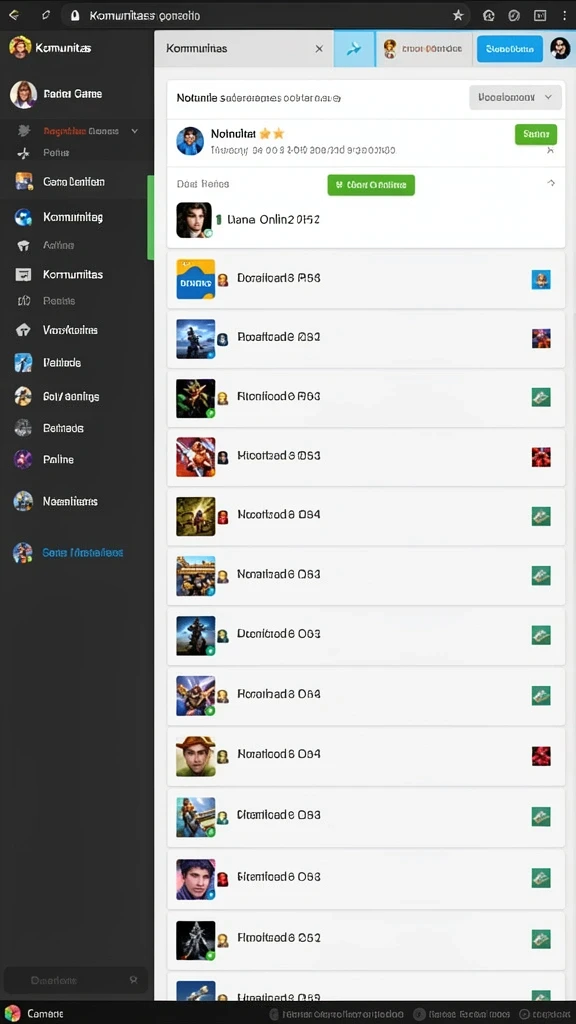The width and height of the screenshot is (576, 1024).
Task: Open the gray dropdown in notification header
Action: [x=515, y=97]
